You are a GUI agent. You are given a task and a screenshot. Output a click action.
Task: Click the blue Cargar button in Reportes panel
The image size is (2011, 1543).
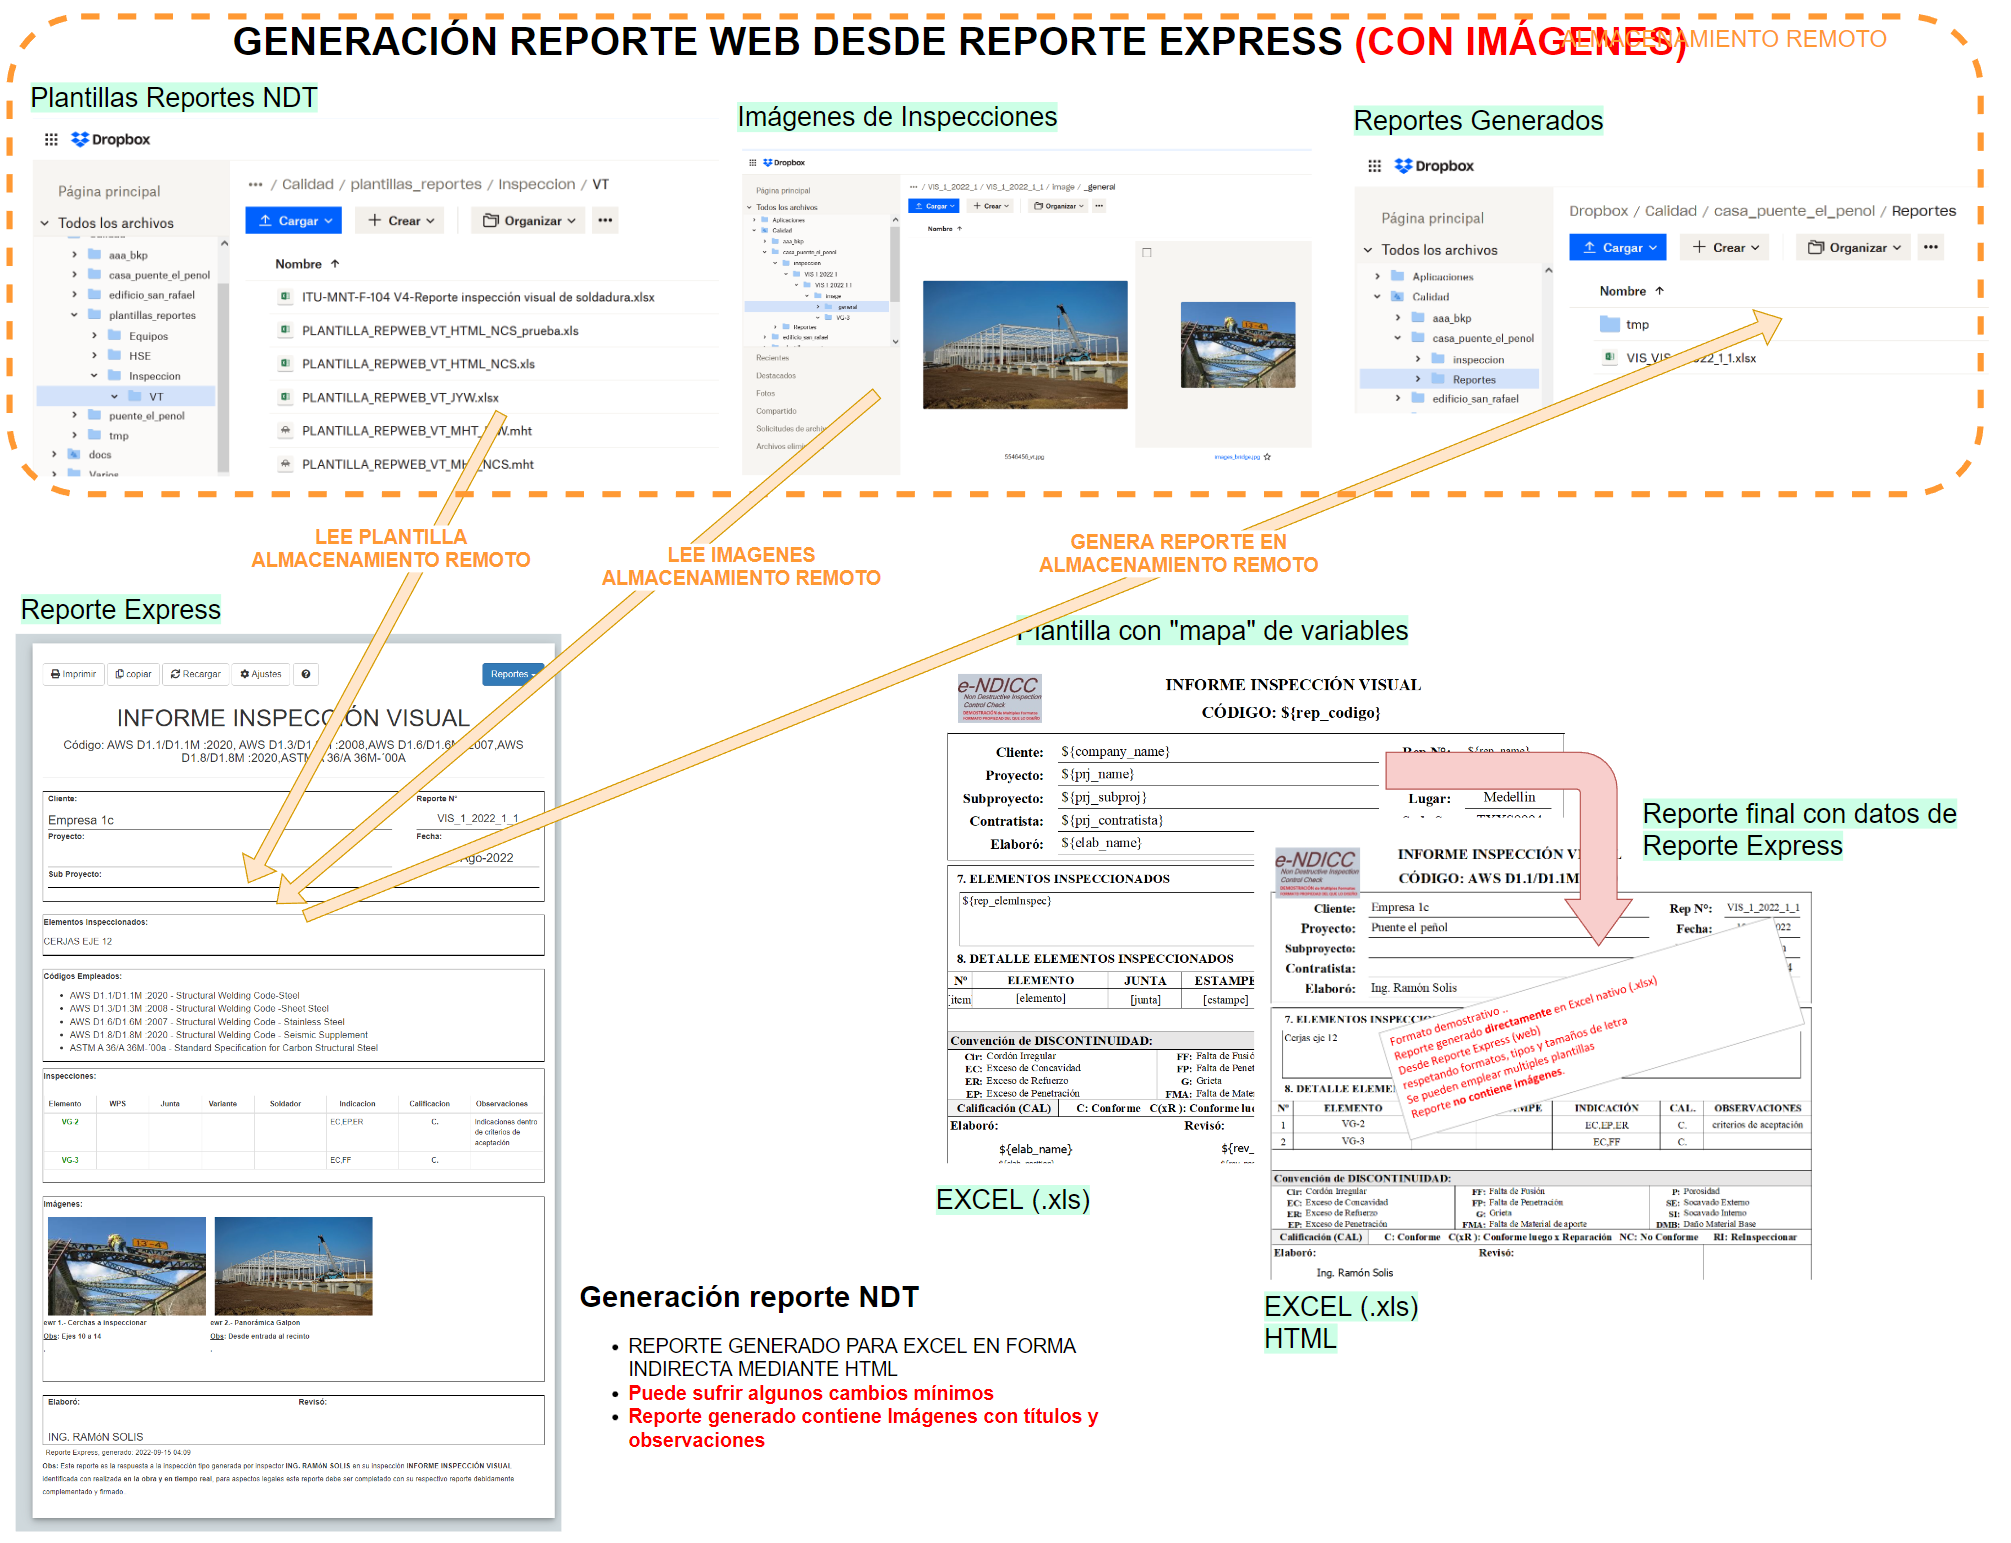click(1619, 247)
